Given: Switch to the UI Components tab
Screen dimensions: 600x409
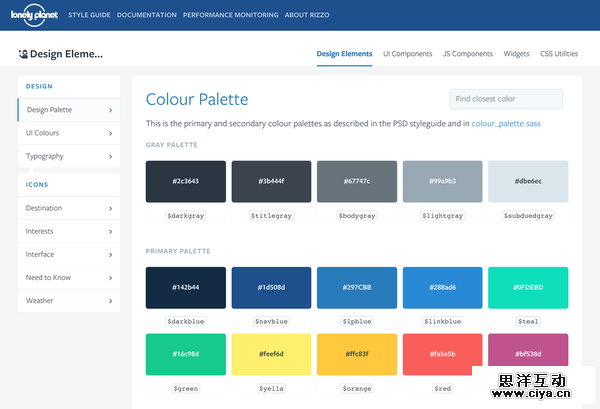Looking at the screenshot, I should pyautogui.click(x=407, y=54).
